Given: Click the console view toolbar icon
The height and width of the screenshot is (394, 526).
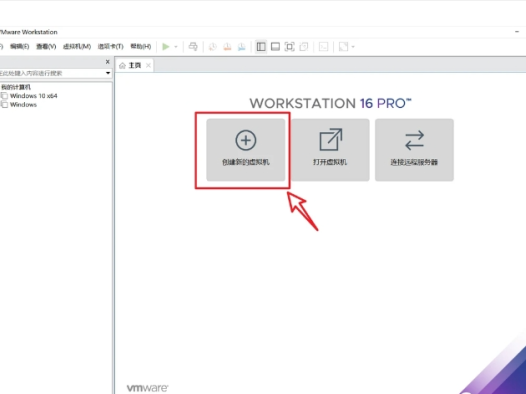Looking at the screenshot, I should tap(323, 47).
